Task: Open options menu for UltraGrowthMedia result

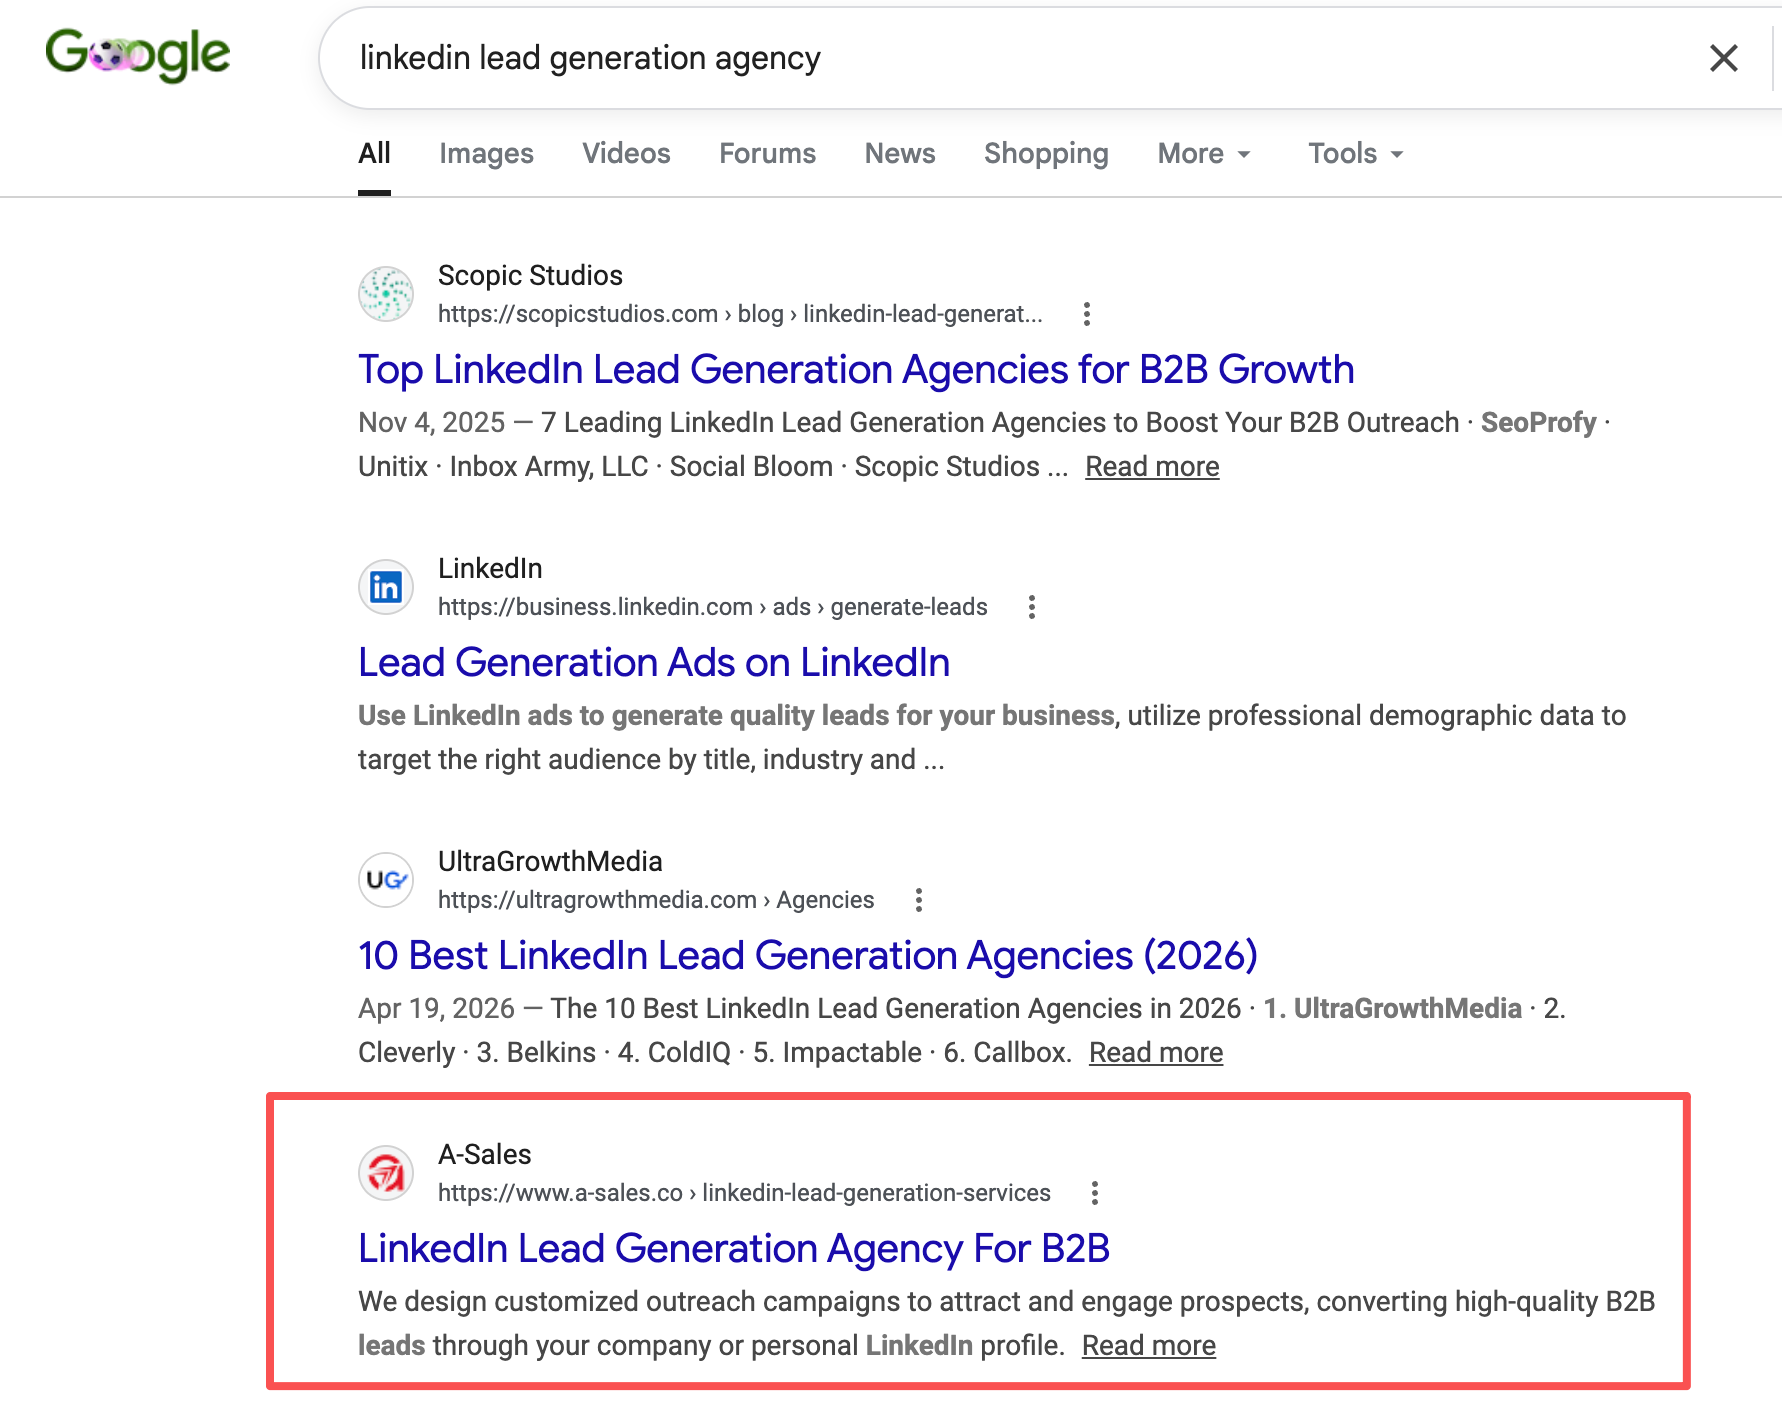Action: point(918,900)
